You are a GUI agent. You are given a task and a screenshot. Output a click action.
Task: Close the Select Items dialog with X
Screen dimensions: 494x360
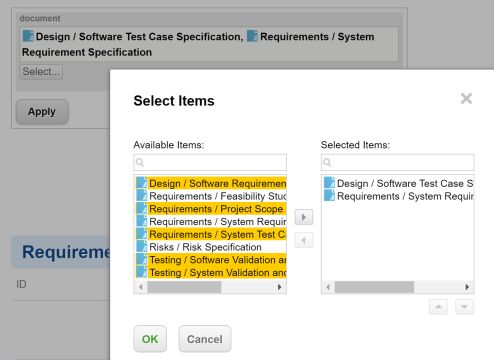466,99
